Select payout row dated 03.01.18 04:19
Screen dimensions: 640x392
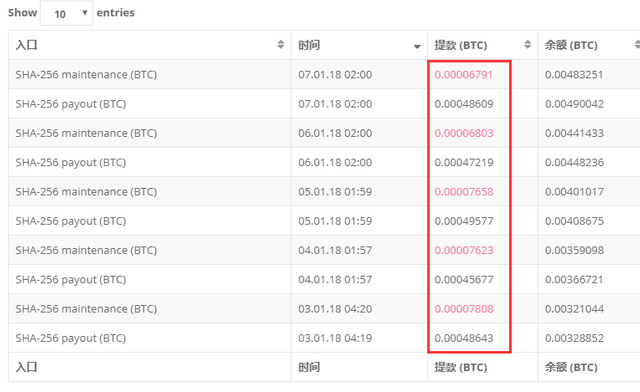click(x=324, y=338)
